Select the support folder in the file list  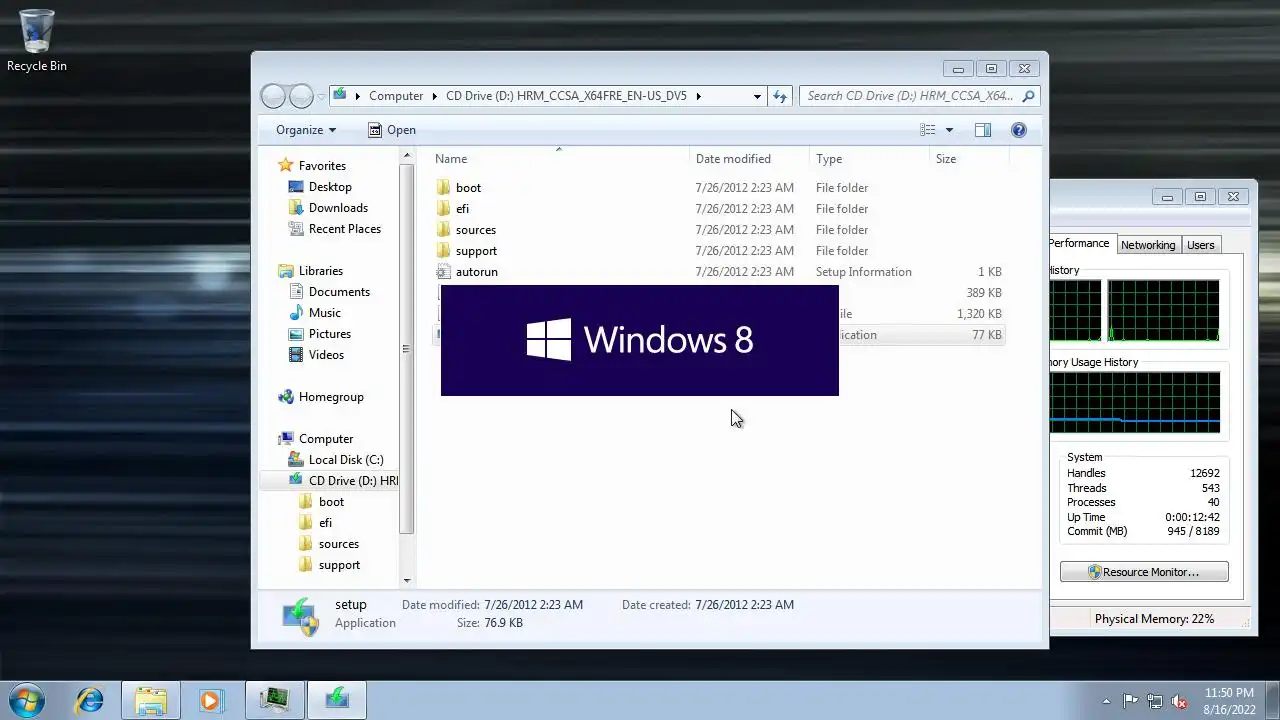pyautogui.click(x=476, y=251)
